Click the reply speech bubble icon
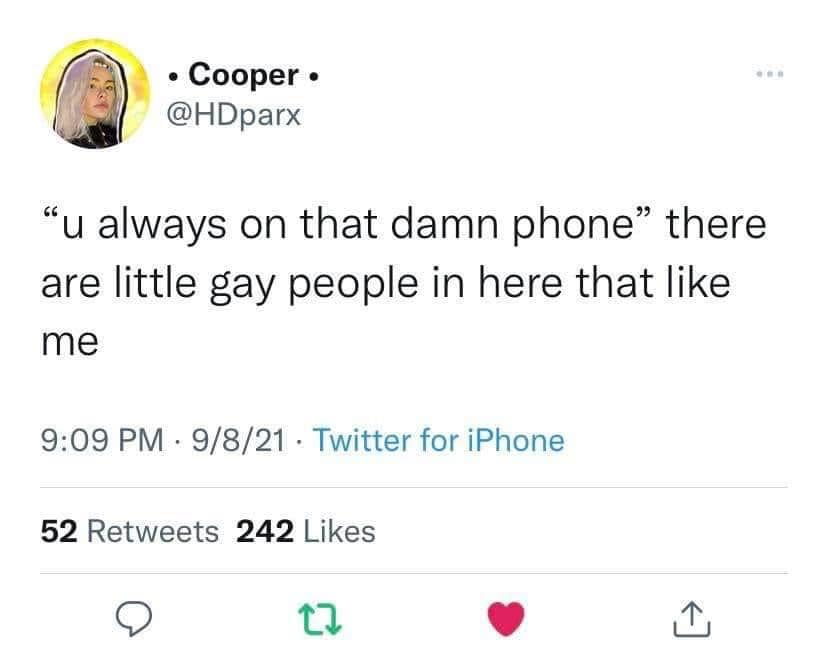This screenshot has height=655, width=828. [134, 619]
